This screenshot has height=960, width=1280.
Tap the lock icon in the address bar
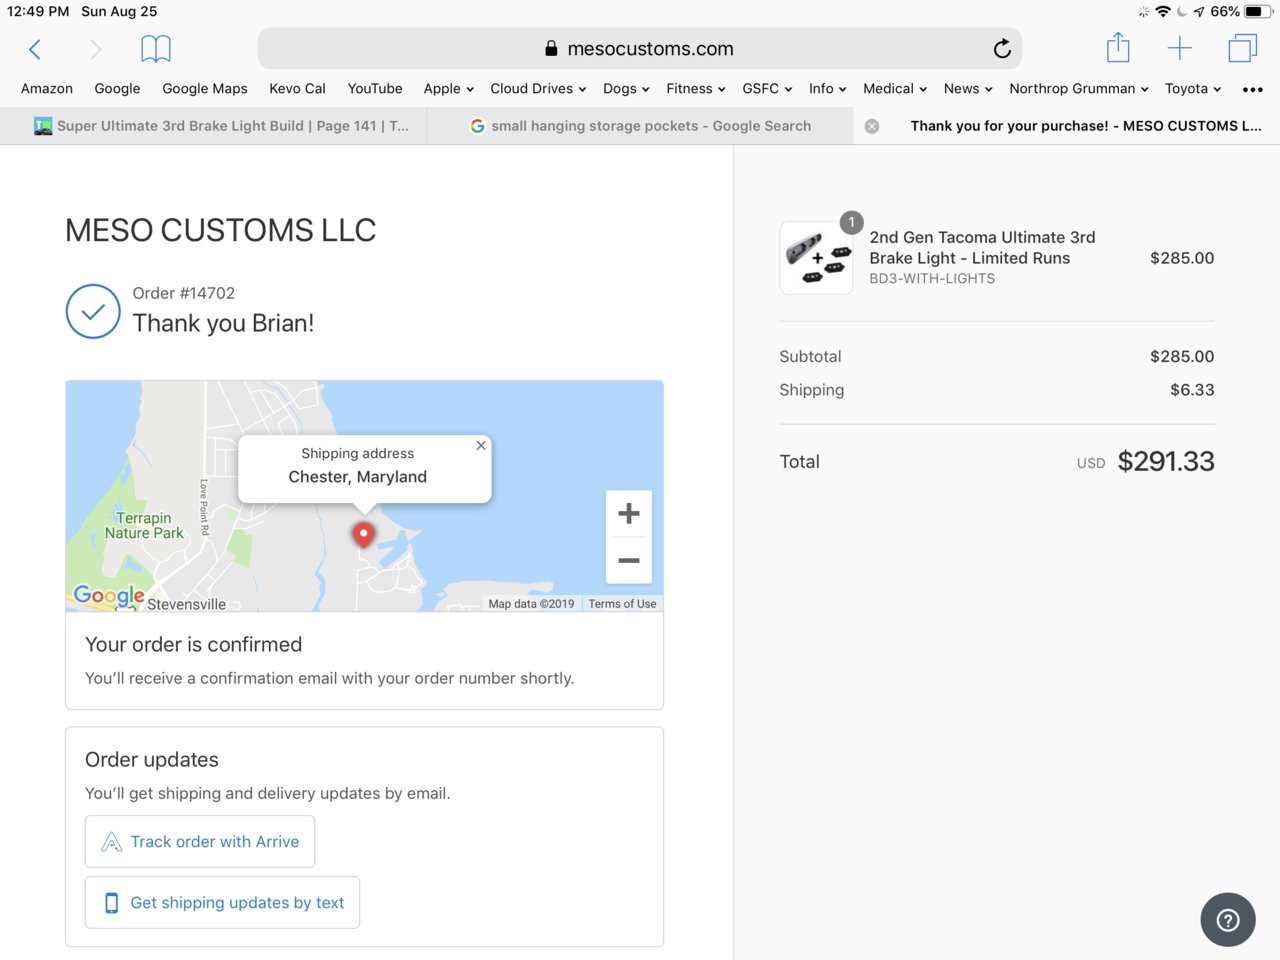551,48
